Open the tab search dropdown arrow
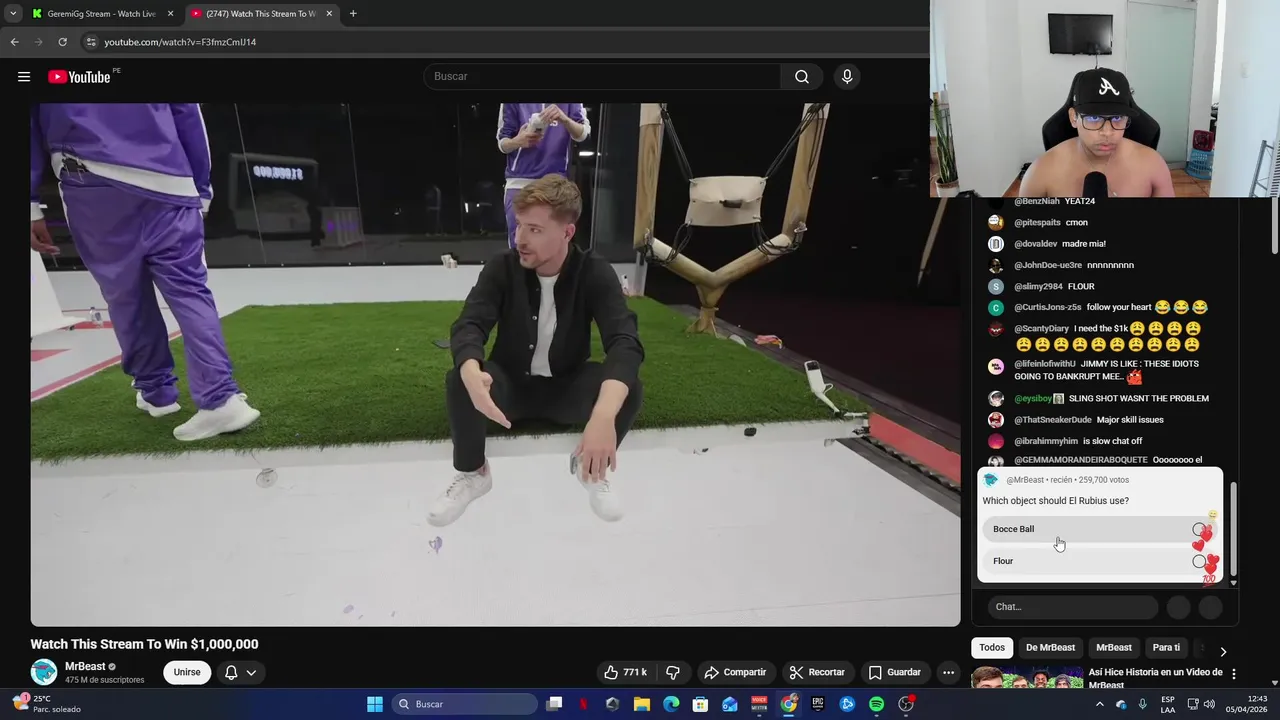Viewport: 1280px width, 720px height. (x=13, y=14)
